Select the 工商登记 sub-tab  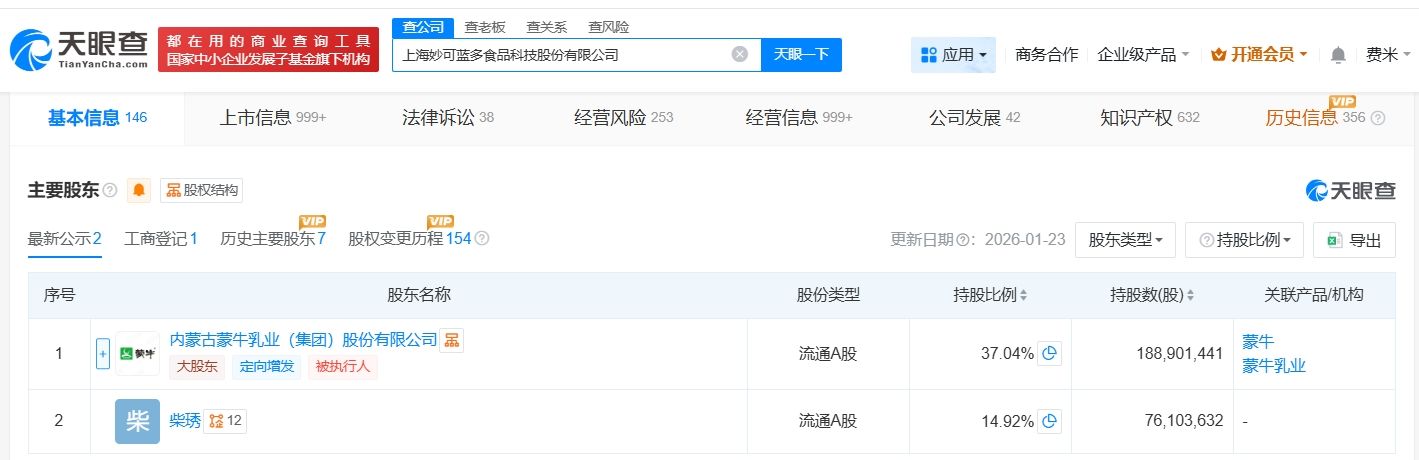click(x=160, y=239)
